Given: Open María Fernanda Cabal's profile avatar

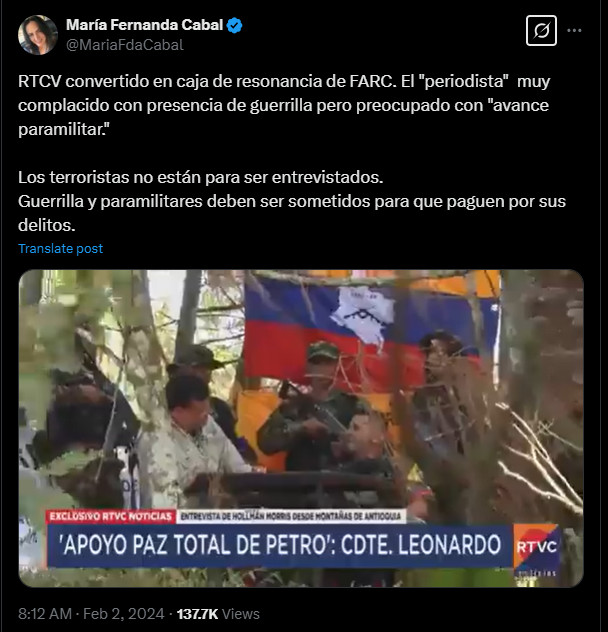Looking at the screenshot, I should click(38, 35).
